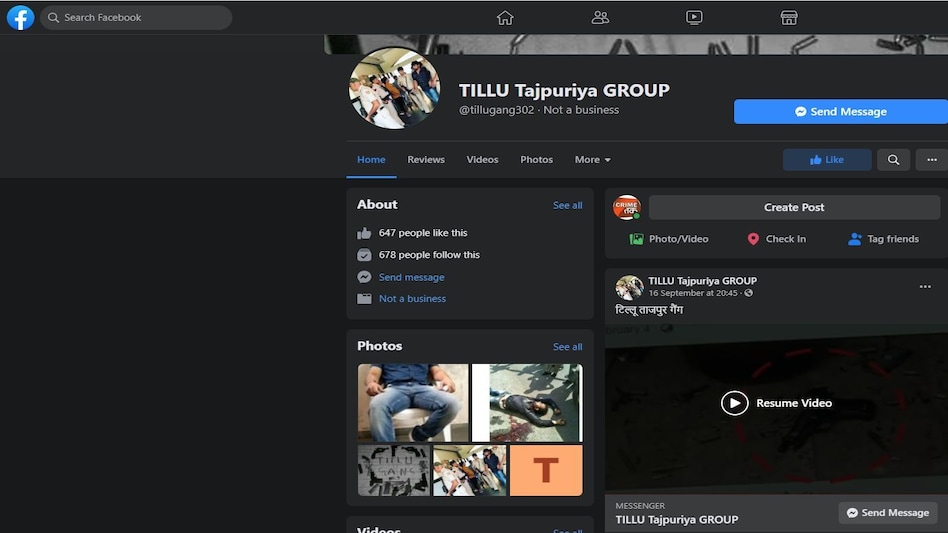Open the Marketplace icon

click(x=789, y=17)
